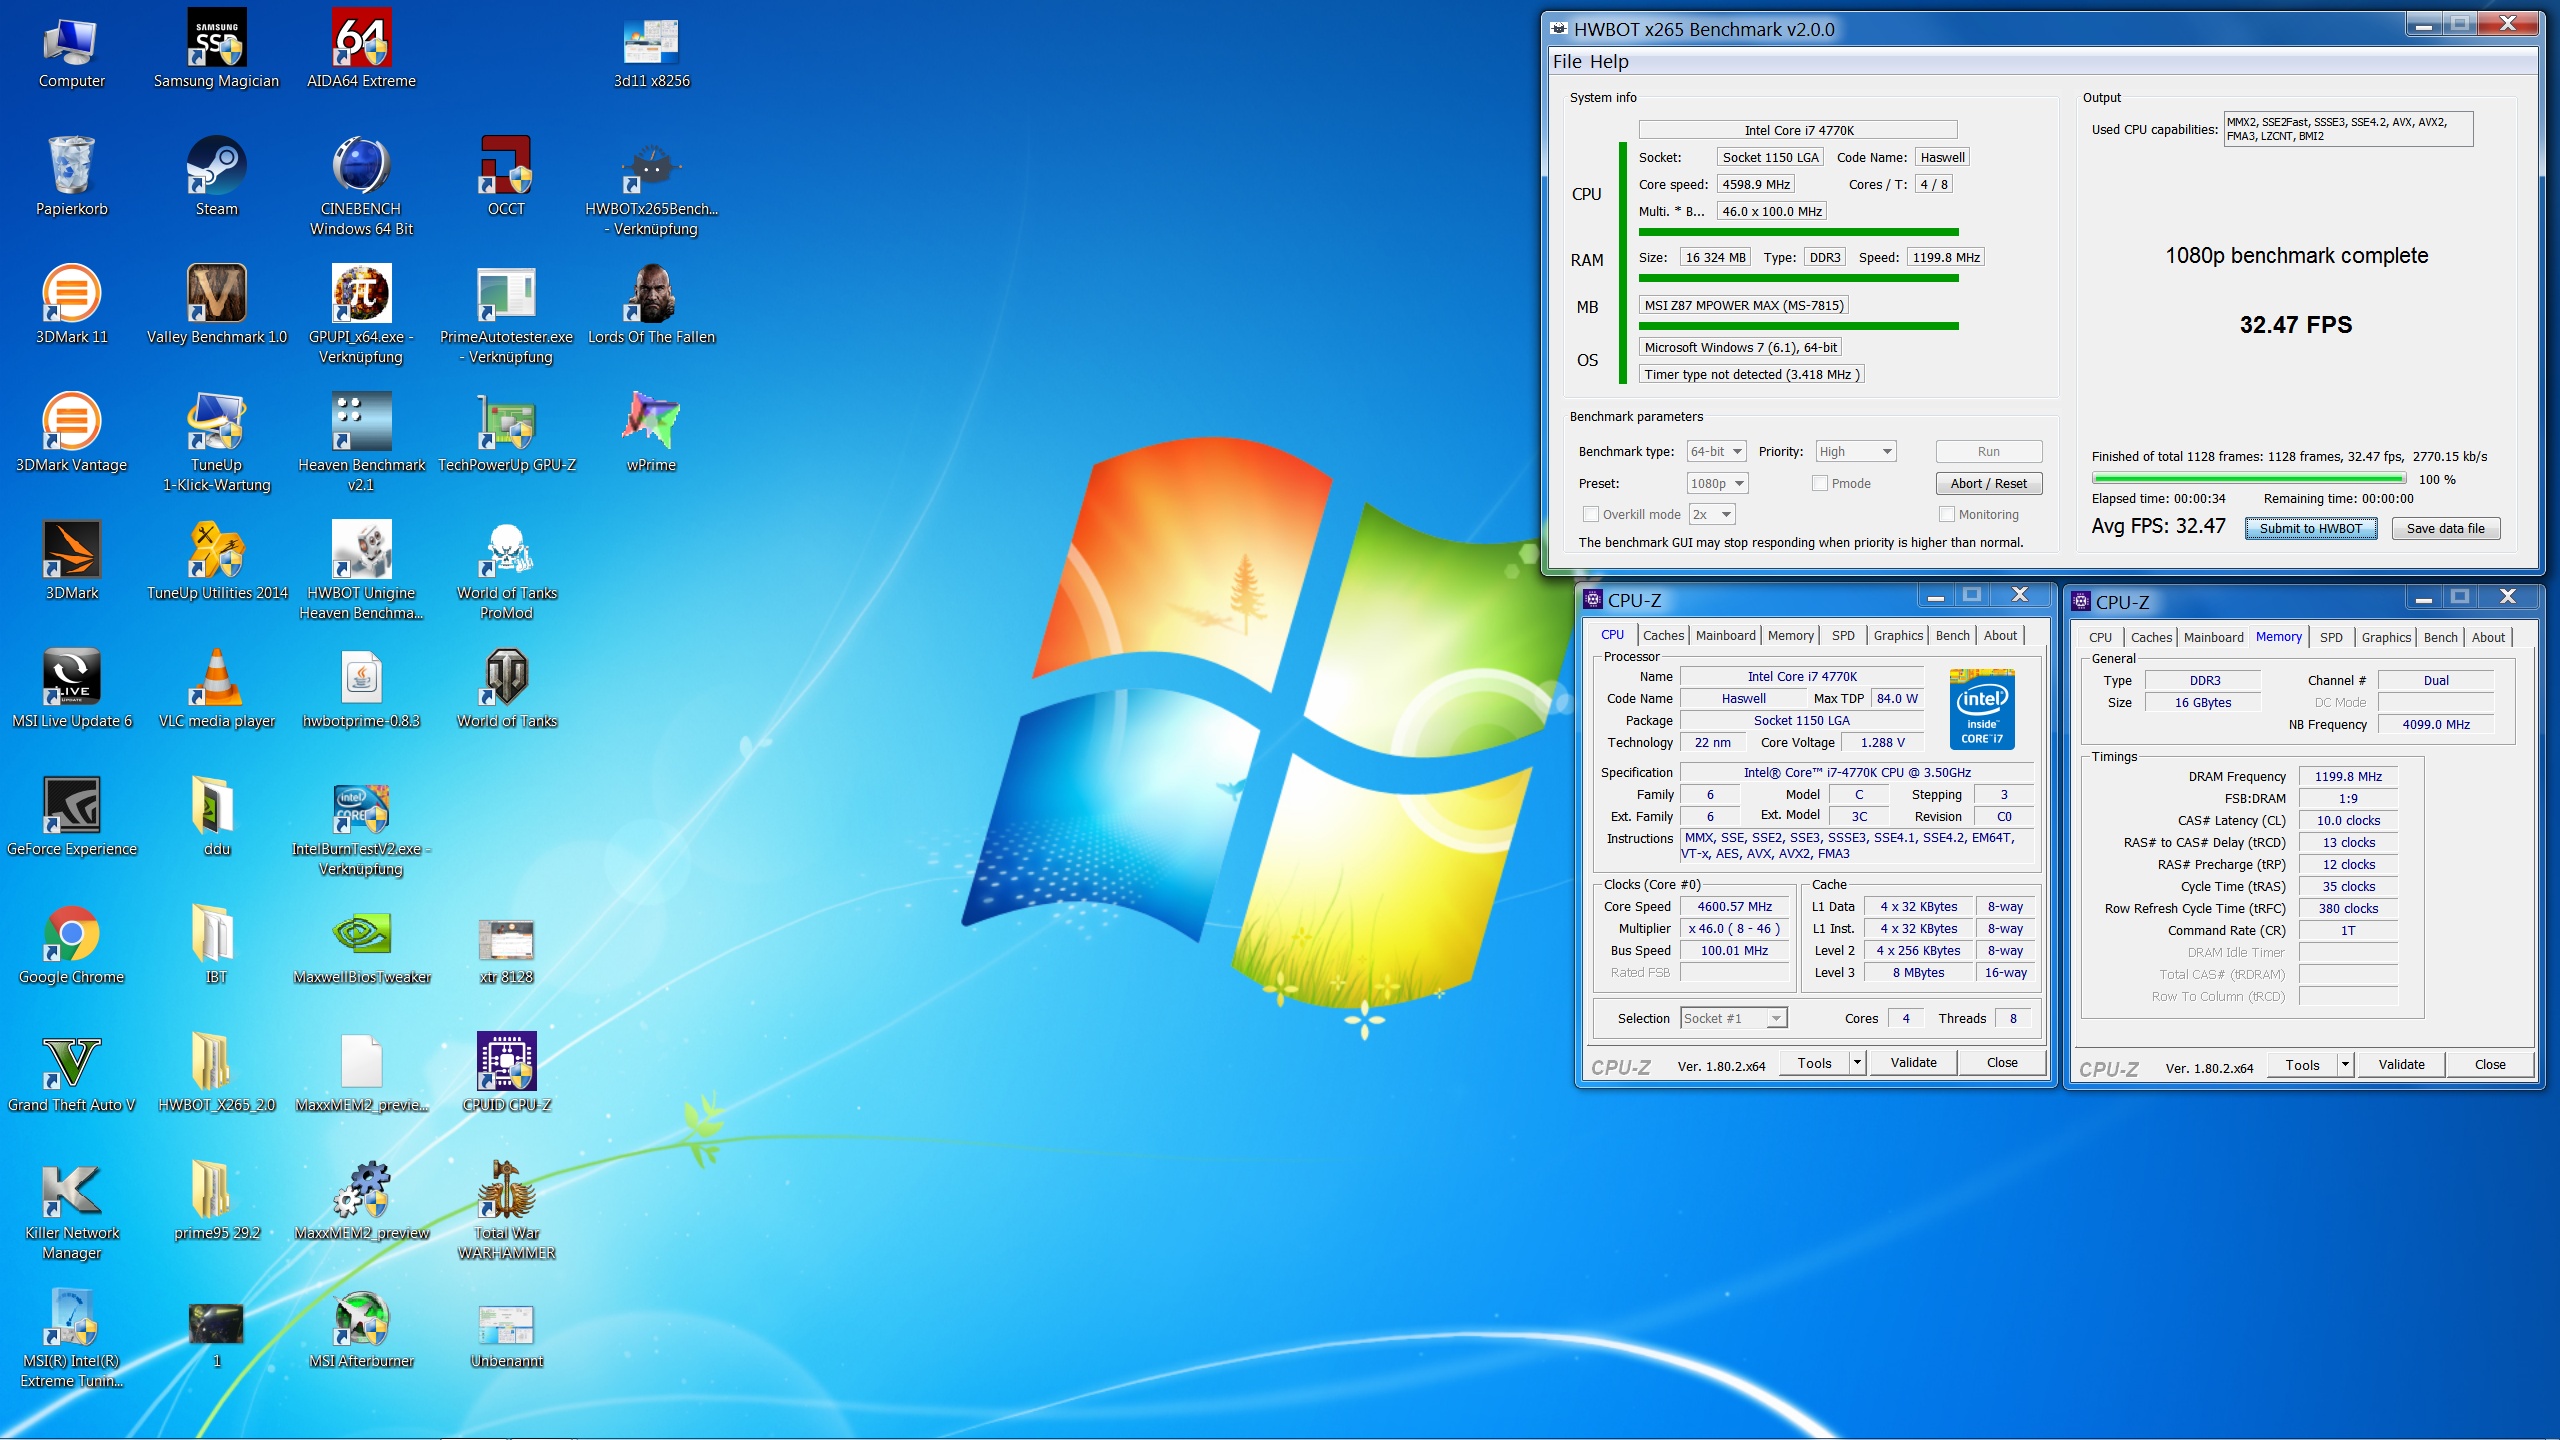This screenshot has width=2560, height=1440.
Task: Click the Used CPU capabilities text box
Action: pyautogui.click(x=2348, y=129)
